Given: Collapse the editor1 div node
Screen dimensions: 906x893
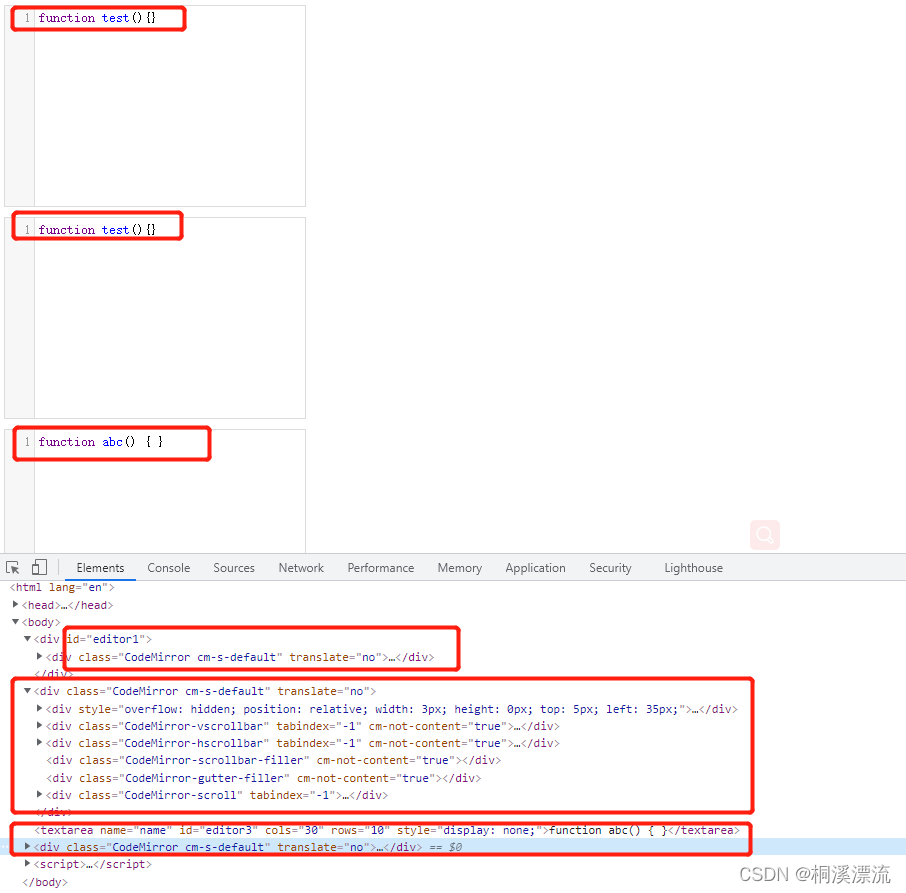Looking at the screenshot, I should tap(27, 639).
